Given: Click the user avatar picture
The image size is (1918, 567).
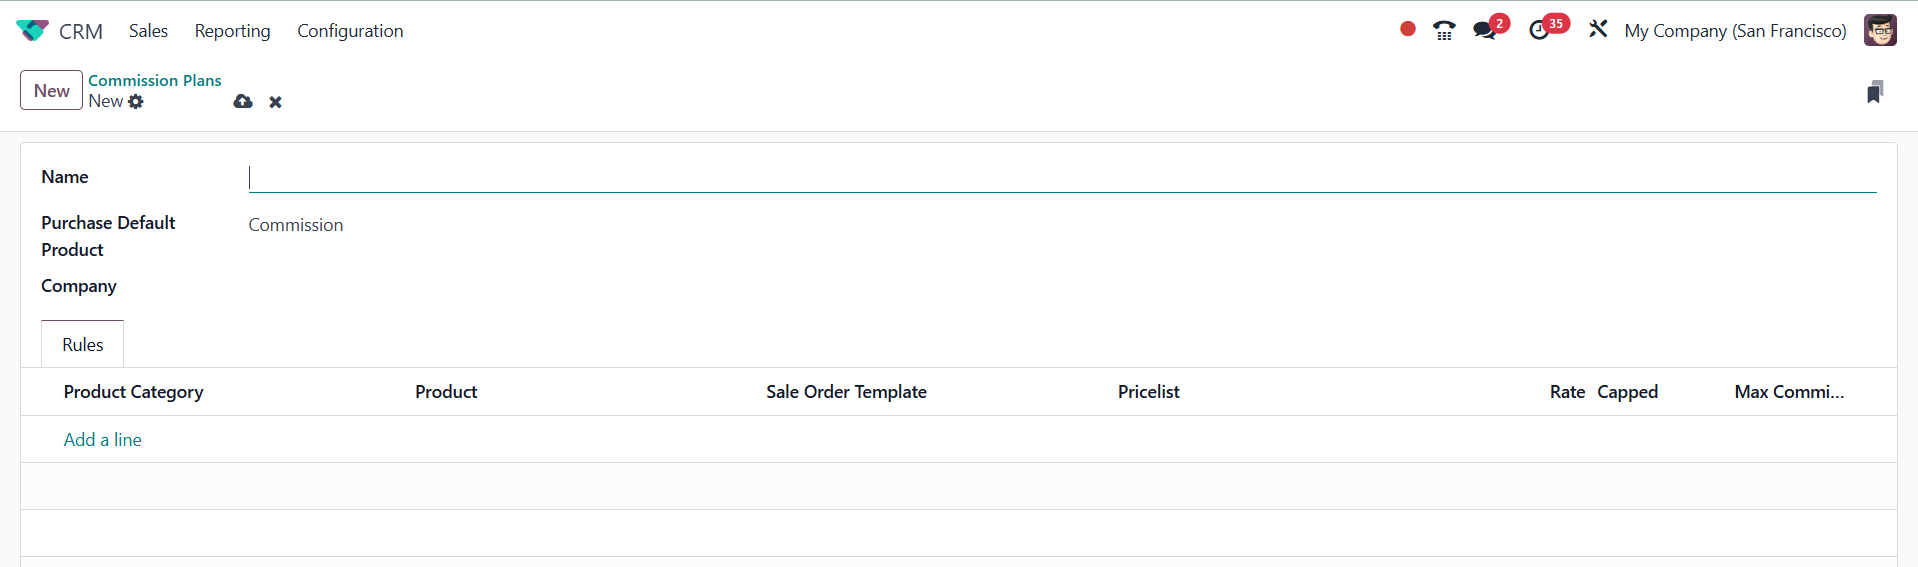Looking at the screenshot, I should coord(1880,30).
